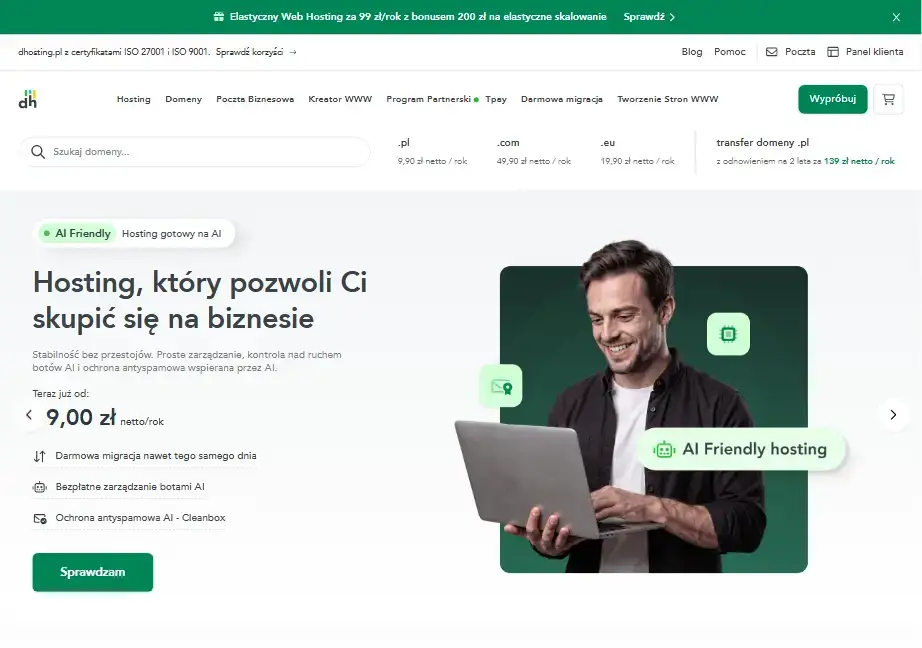
Task: Click the mail certificate icon on hero image
Action: pos(501,386)
